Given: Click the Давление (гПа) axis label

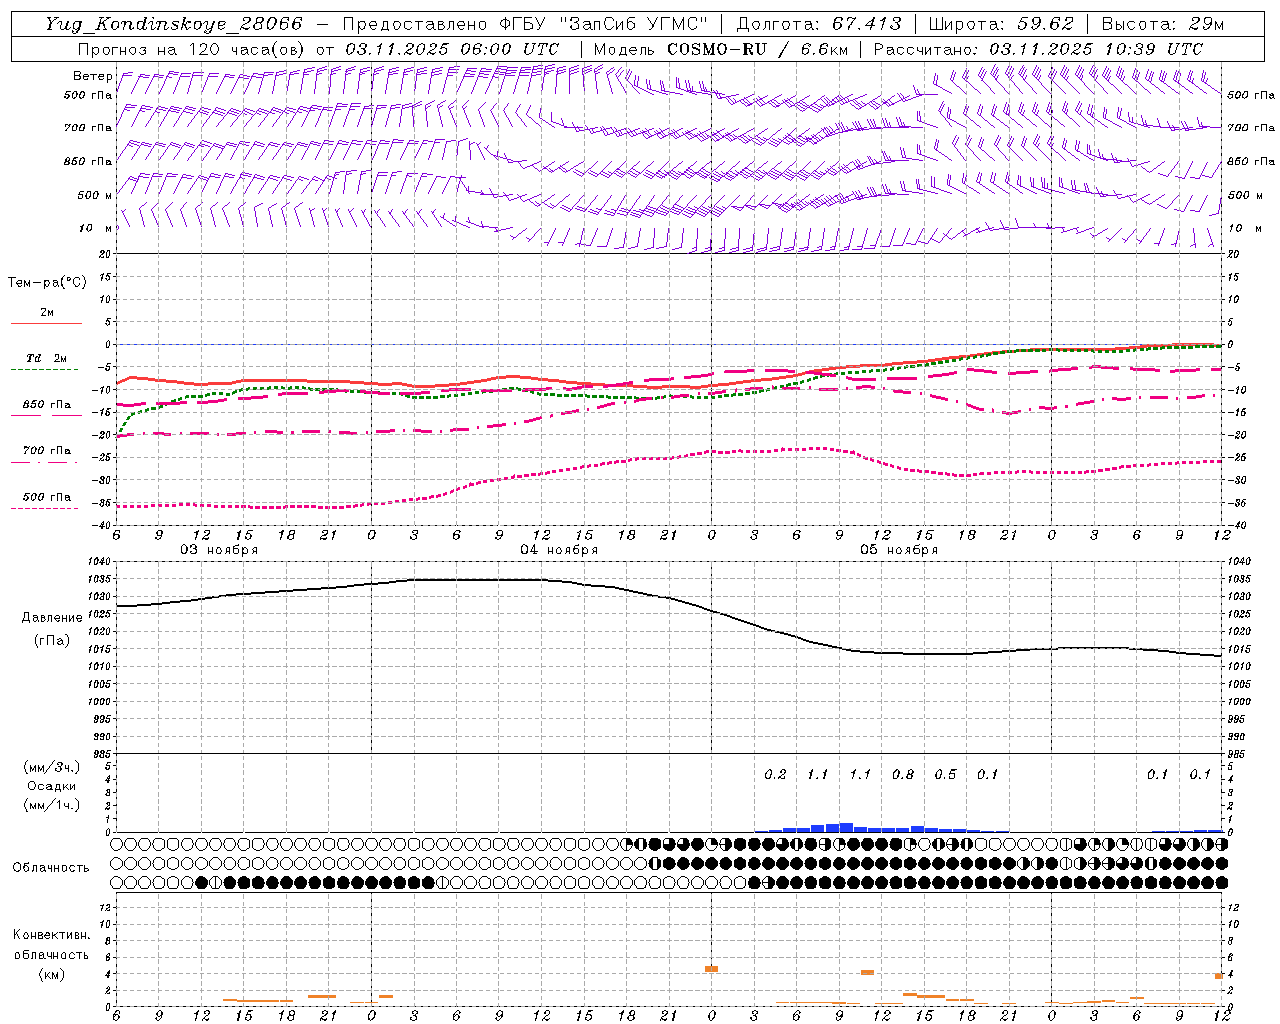Looking at the screenshot, I should pos(51,628).
